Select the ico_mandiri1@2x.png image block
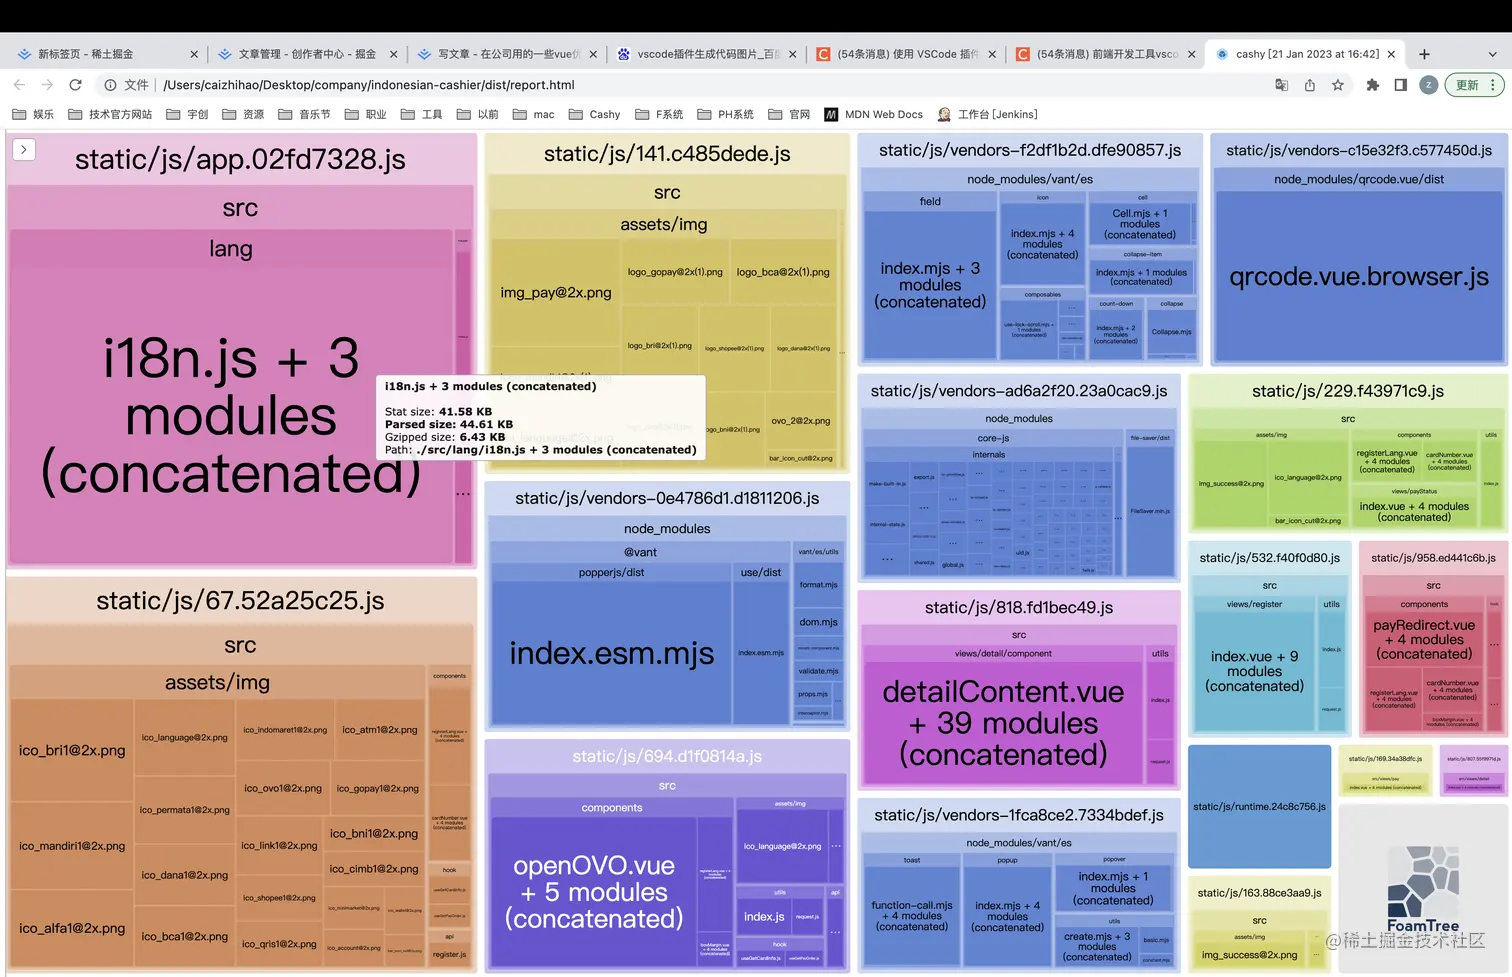 pyautogui.click(x=72, y=846)
